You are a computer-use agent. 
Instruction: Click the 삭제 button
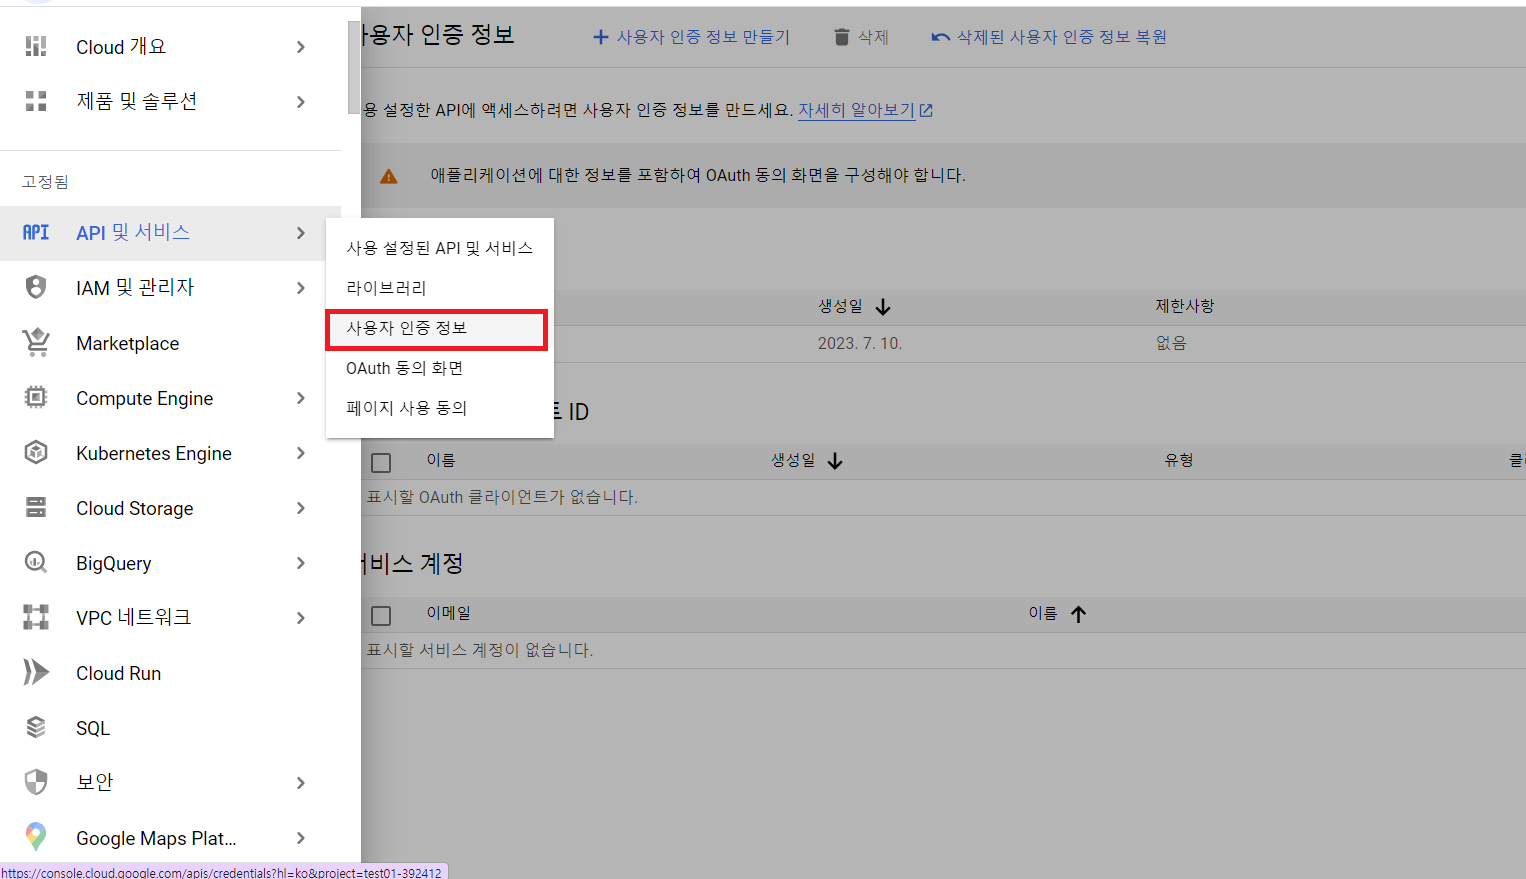pyautogui.click(x=861, y=37)
